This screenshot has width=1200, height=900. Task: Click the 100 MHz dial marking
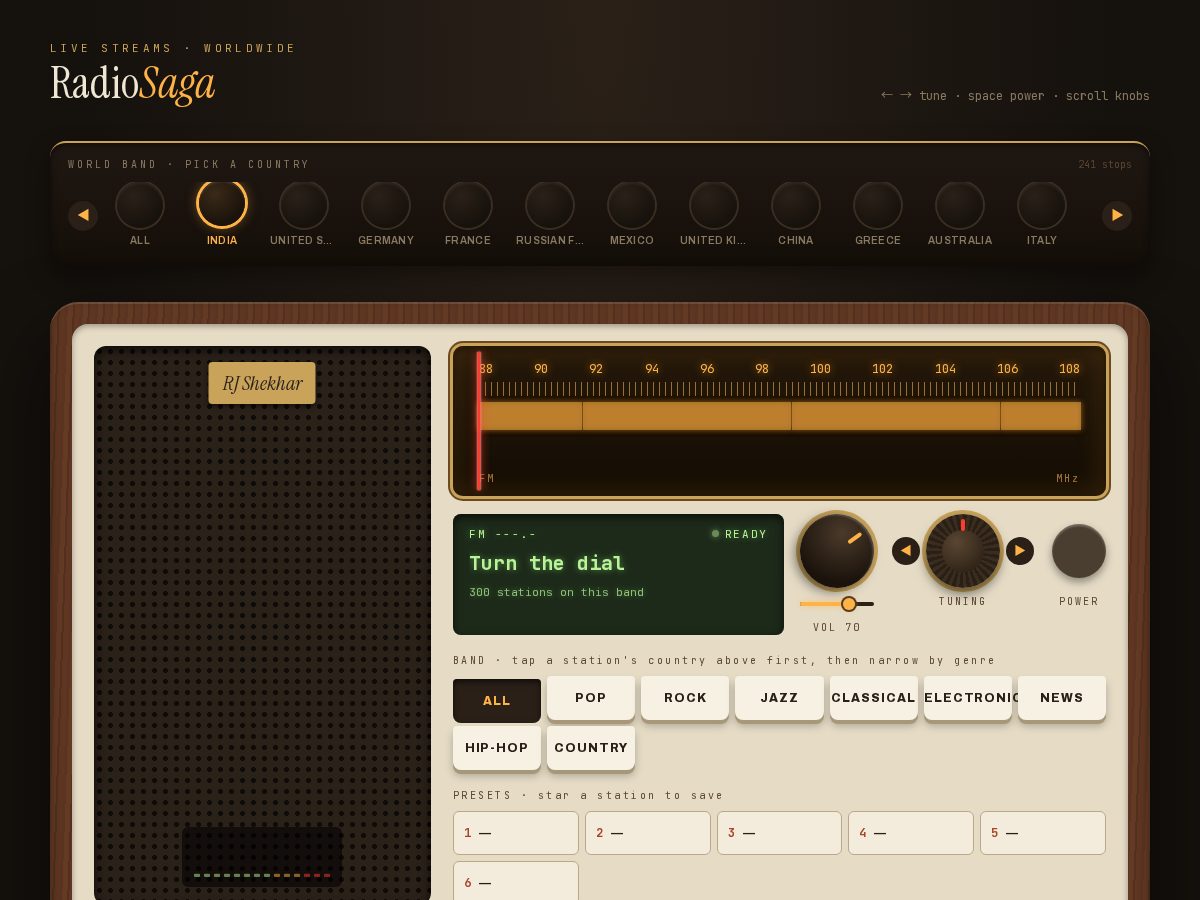pos(820,369)
